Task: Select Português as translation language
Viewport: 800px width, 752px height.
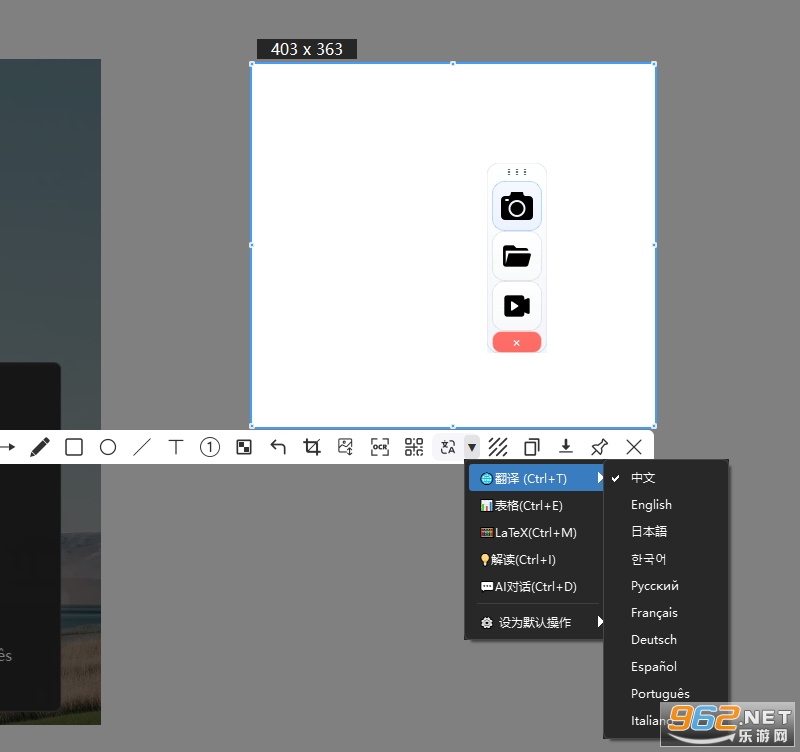Action: pyautogui.click(x=666, y=694)
